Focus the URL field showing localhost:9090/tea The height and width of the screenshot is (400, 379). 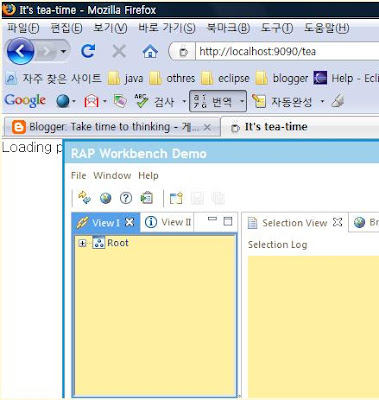[287, 52]
